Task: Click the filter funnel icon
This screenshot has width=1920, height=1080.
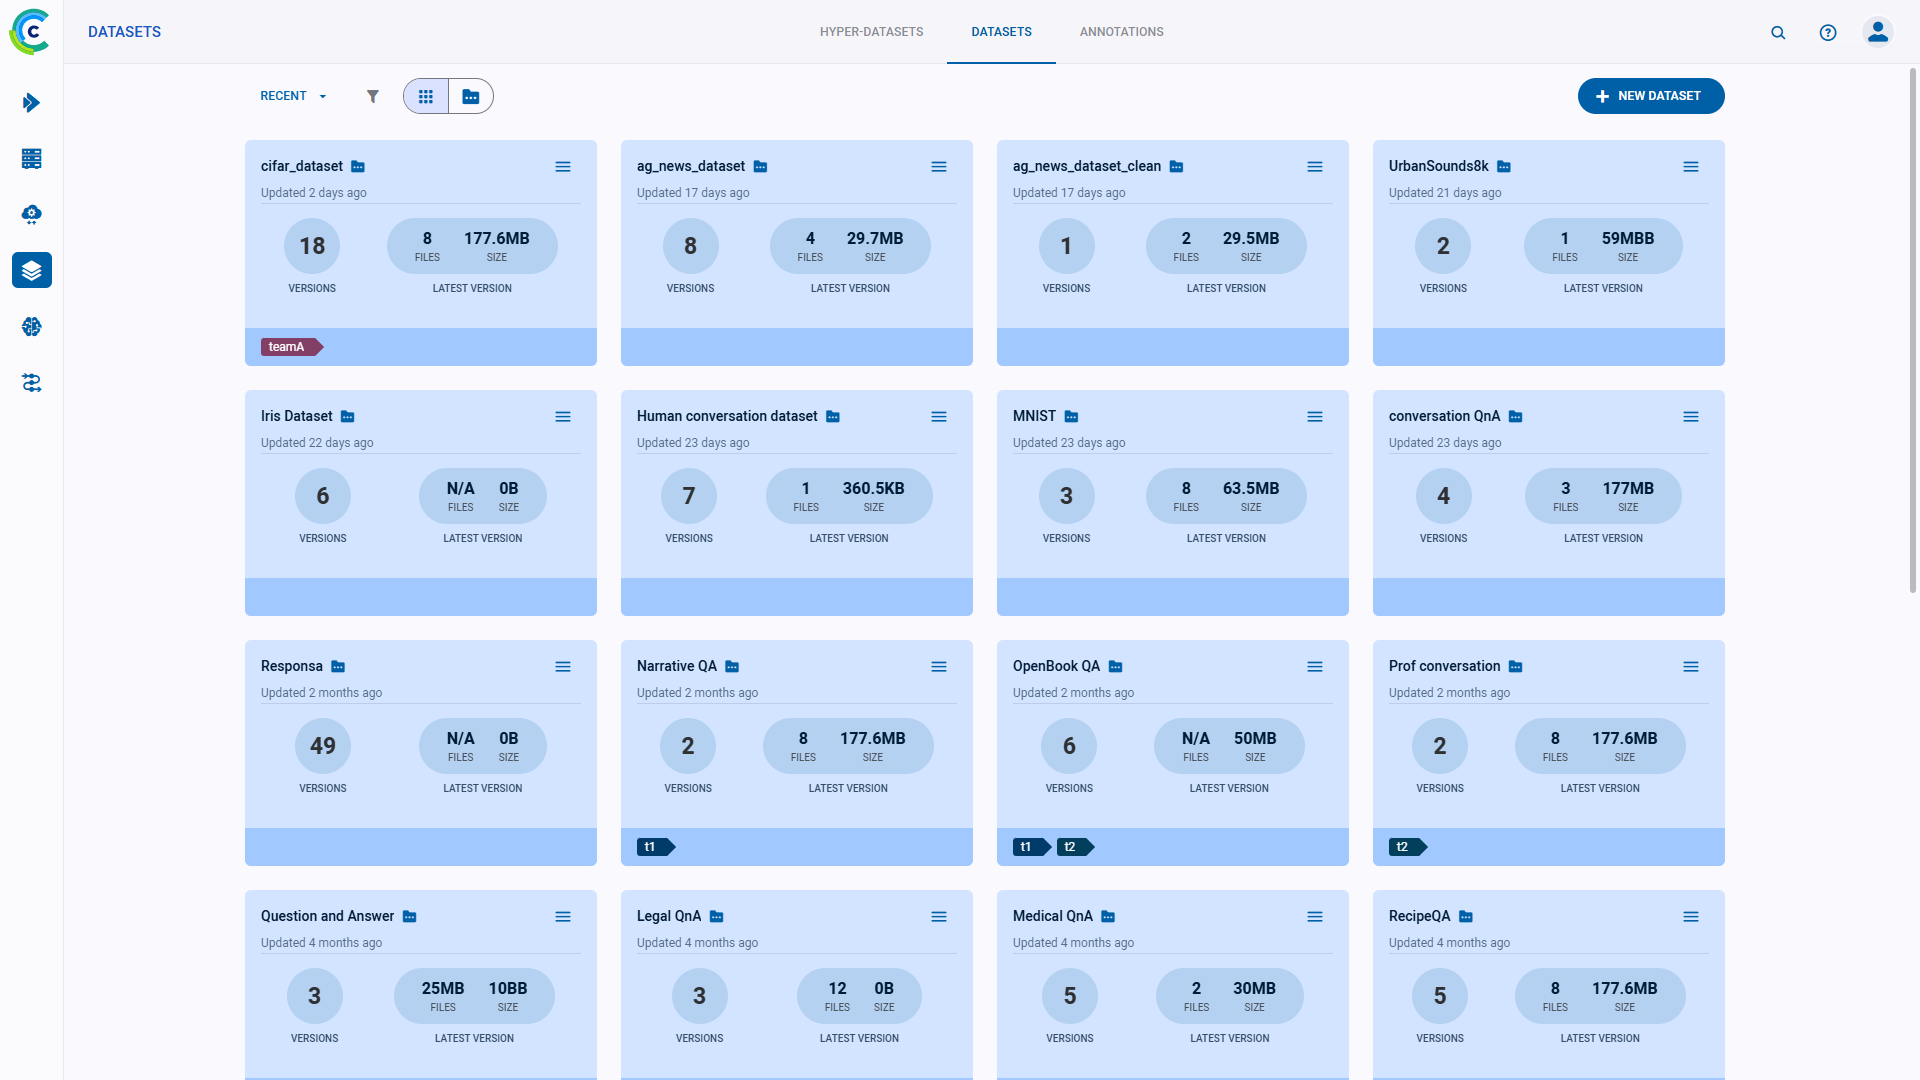Action: pyautogui.click(x=373, y=96)
